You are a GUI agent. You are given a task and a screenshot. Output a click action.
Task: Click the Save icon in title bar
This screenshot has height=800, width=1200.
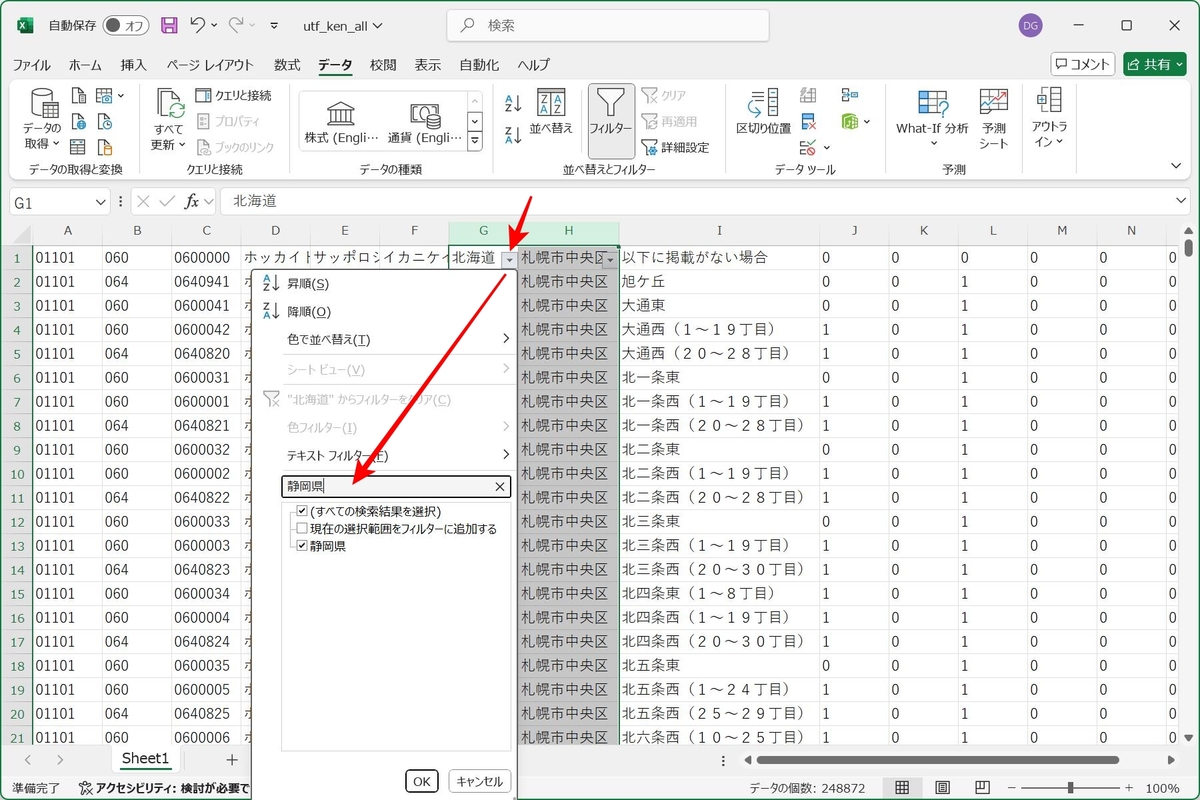(169, 25)
